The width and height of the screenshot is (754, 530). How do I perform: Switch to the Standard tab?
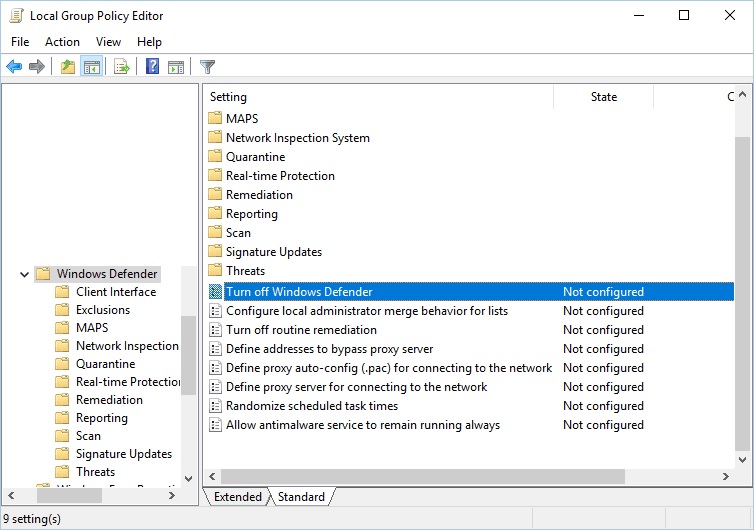coord(302,496)
